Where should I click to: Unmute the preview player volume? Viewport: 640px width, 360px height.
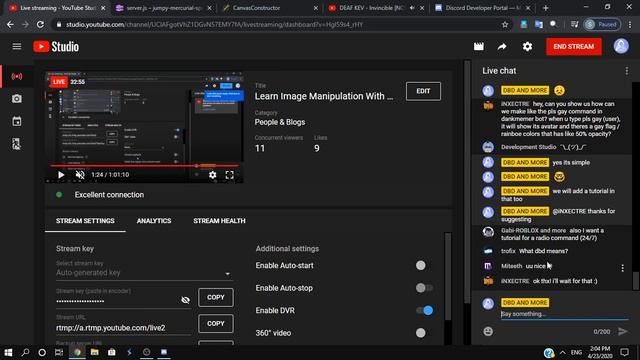point(80,175)
